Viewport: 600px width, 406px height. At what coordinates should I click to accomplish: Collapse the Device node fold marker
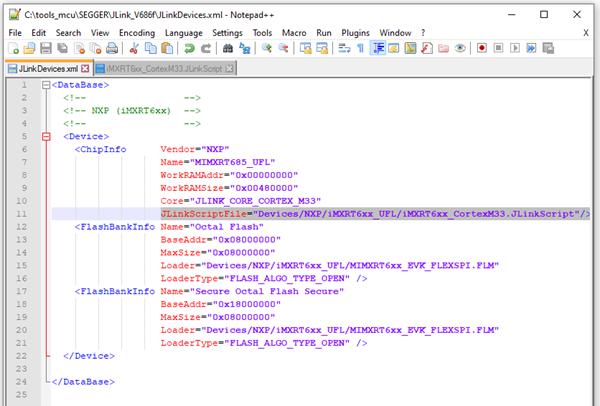[x=46, y=137]
